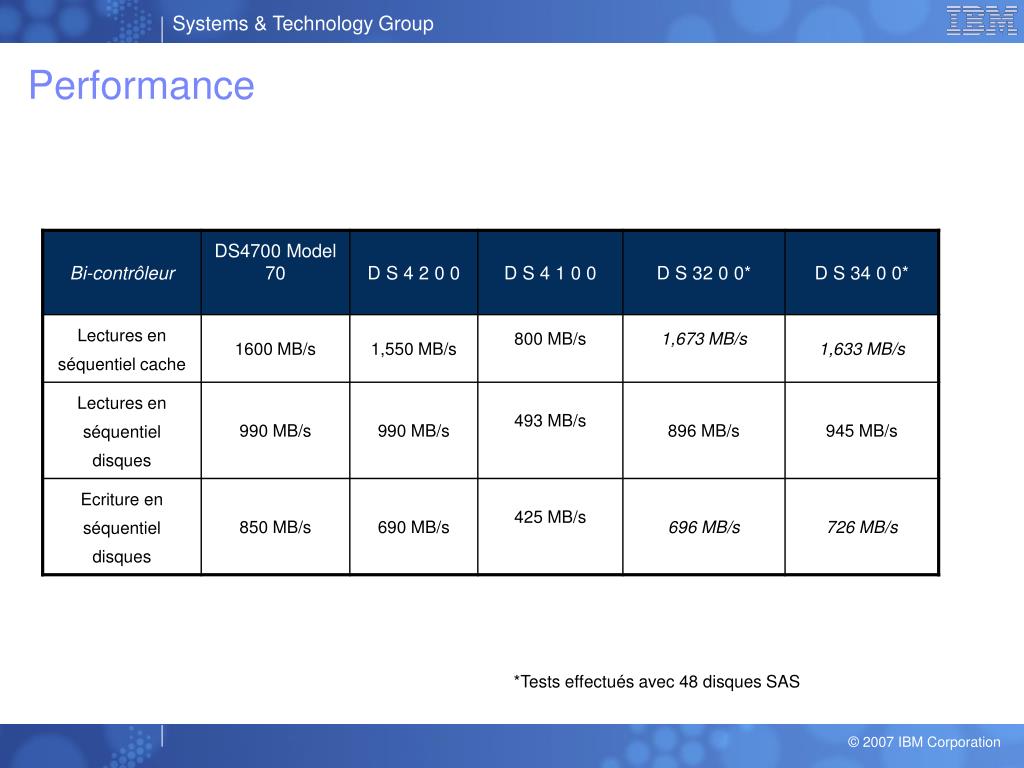Select the 'Ecriture en séquentiel disques' row label

click(x=122, y=528)
